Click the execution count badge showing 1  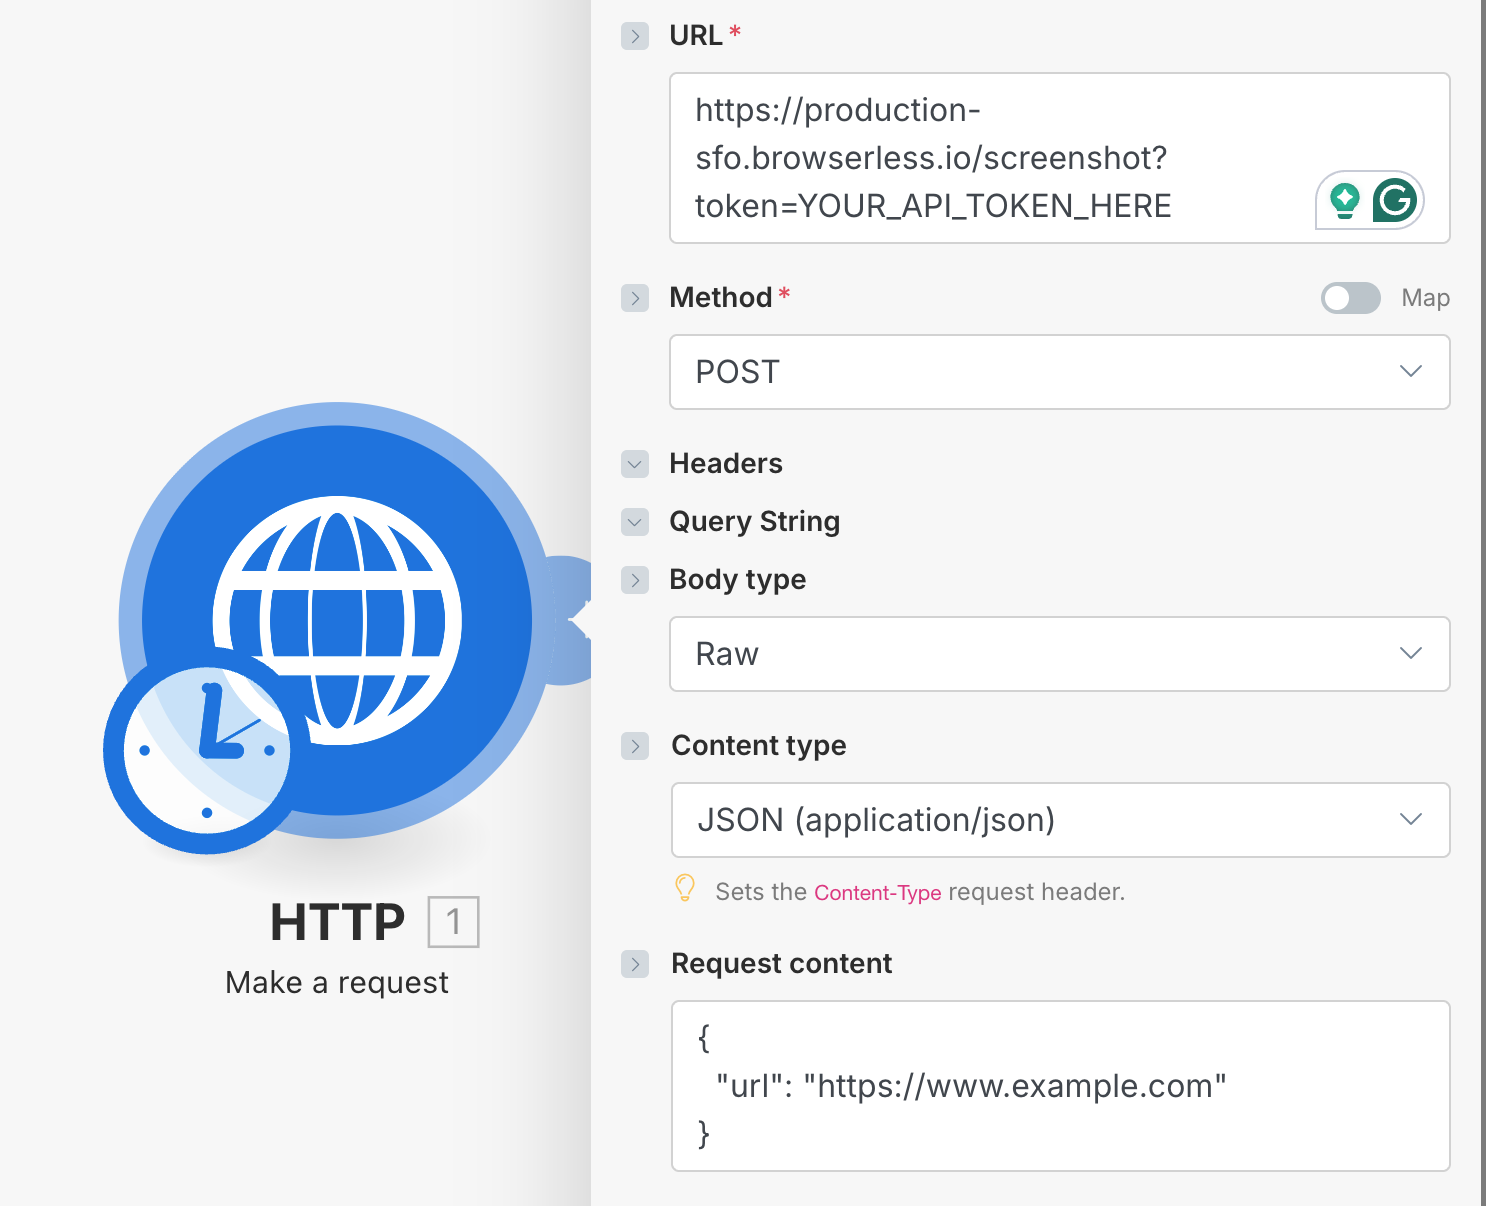pos(455,922)
